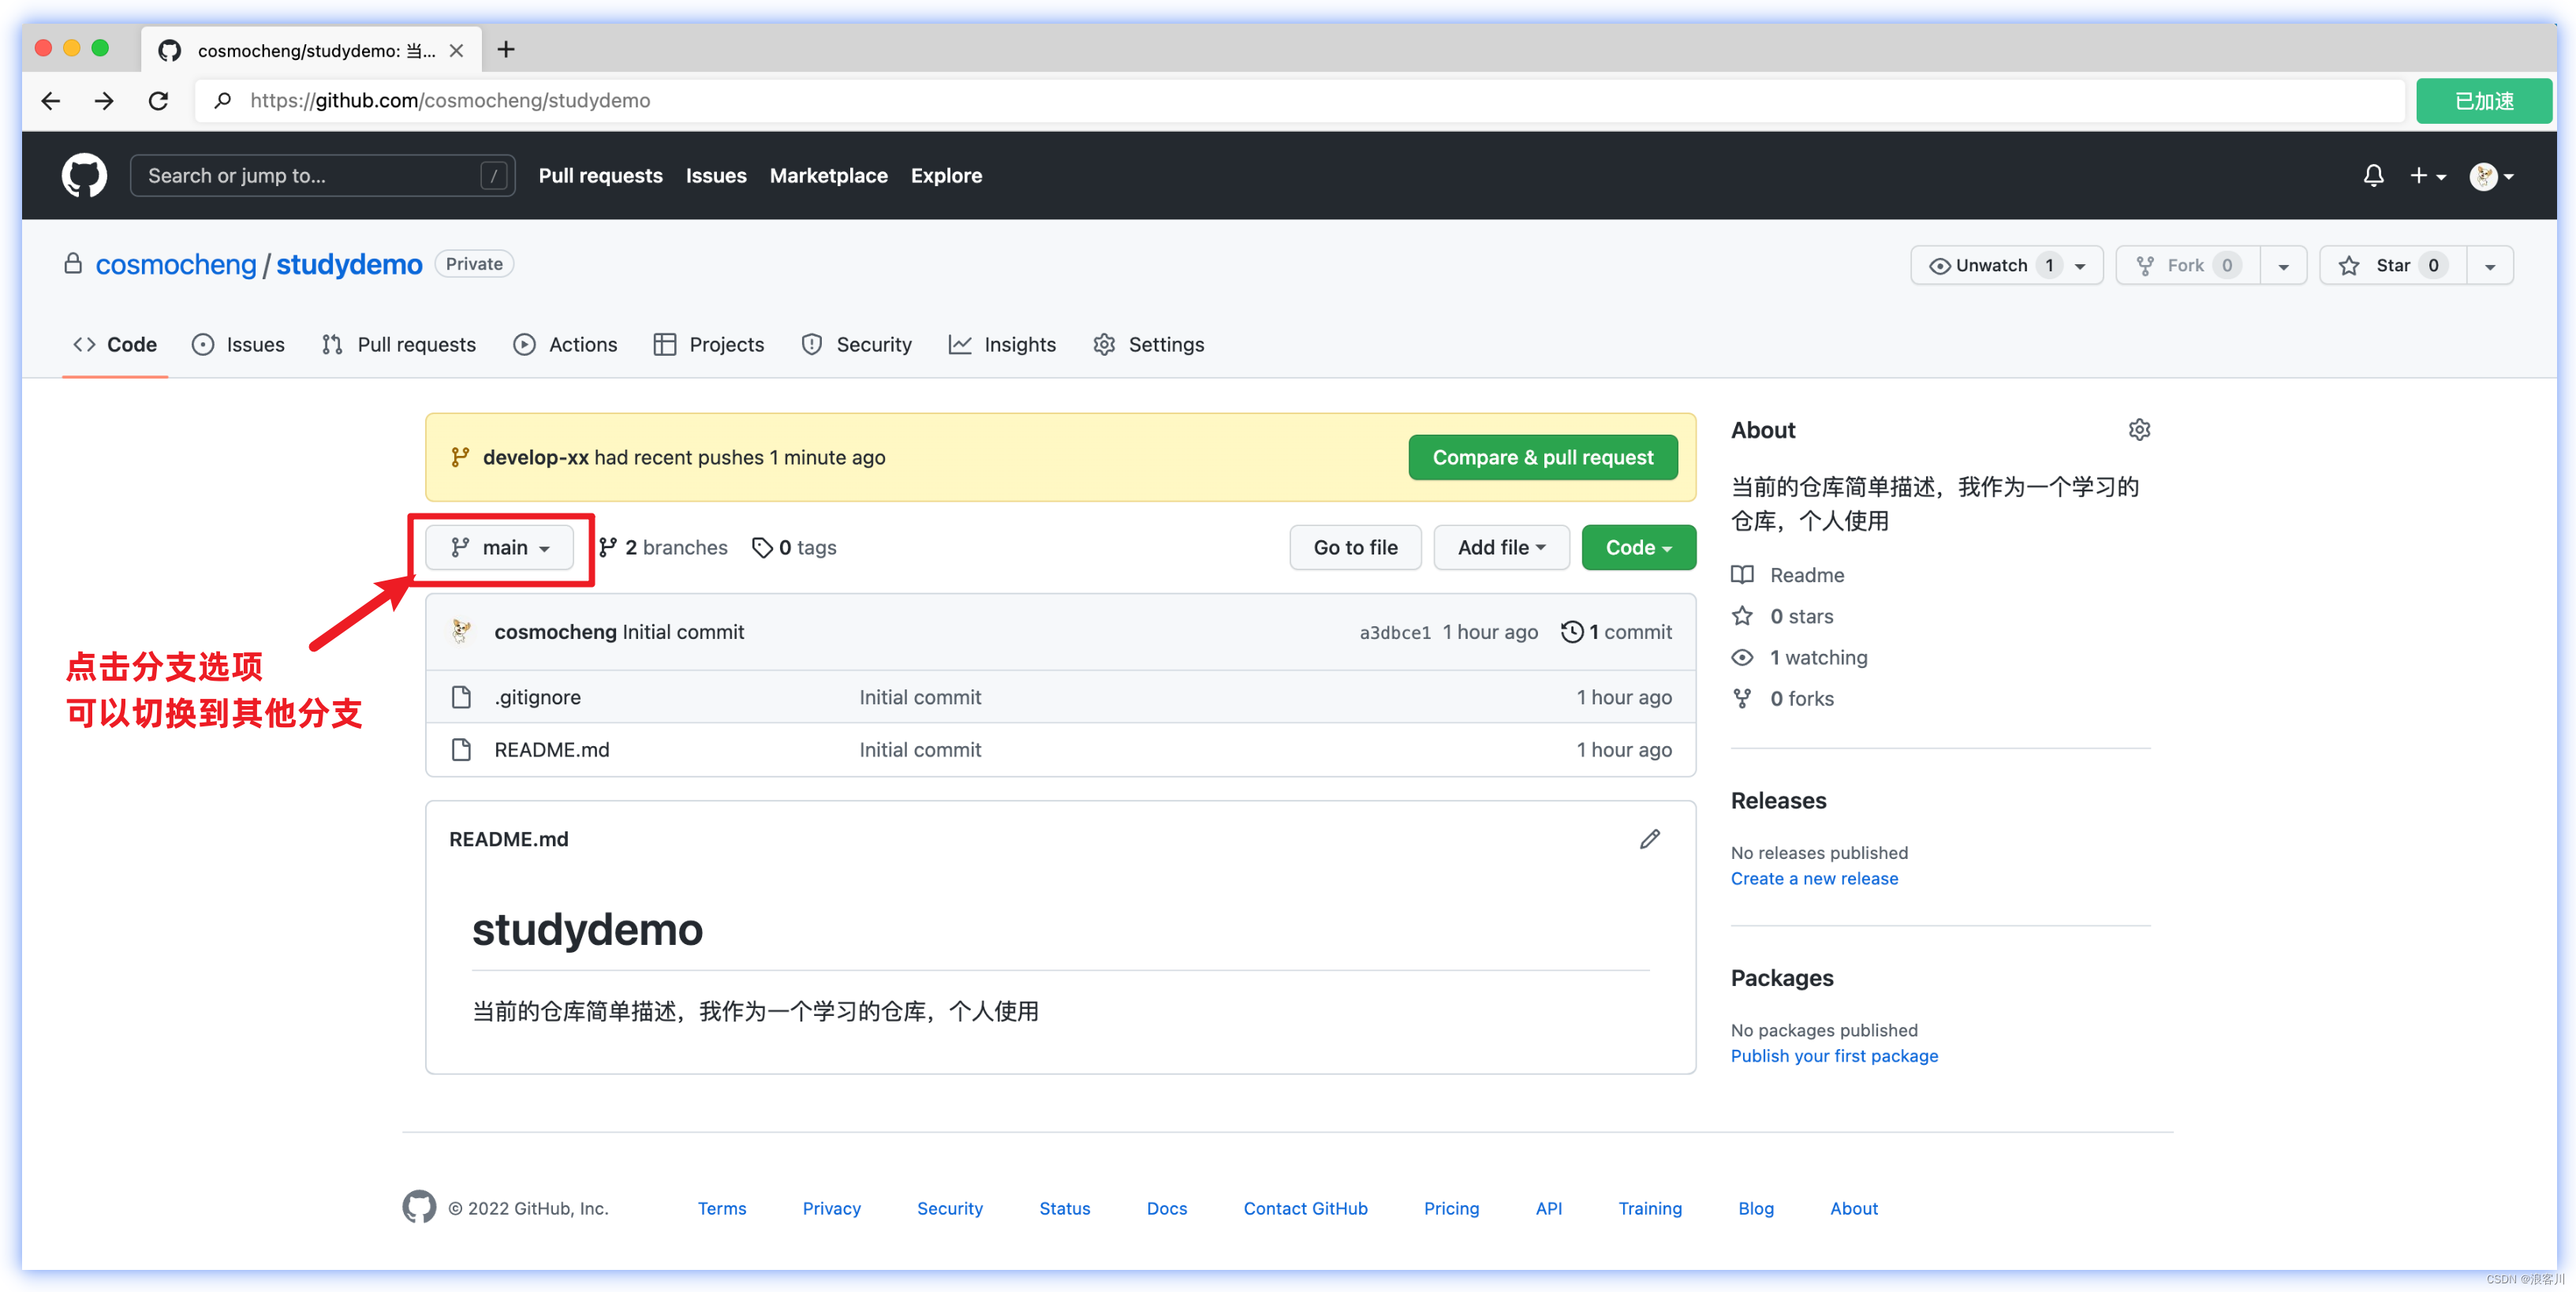
Task: Click Compare & pull request
Action: tap(1542, 457)
